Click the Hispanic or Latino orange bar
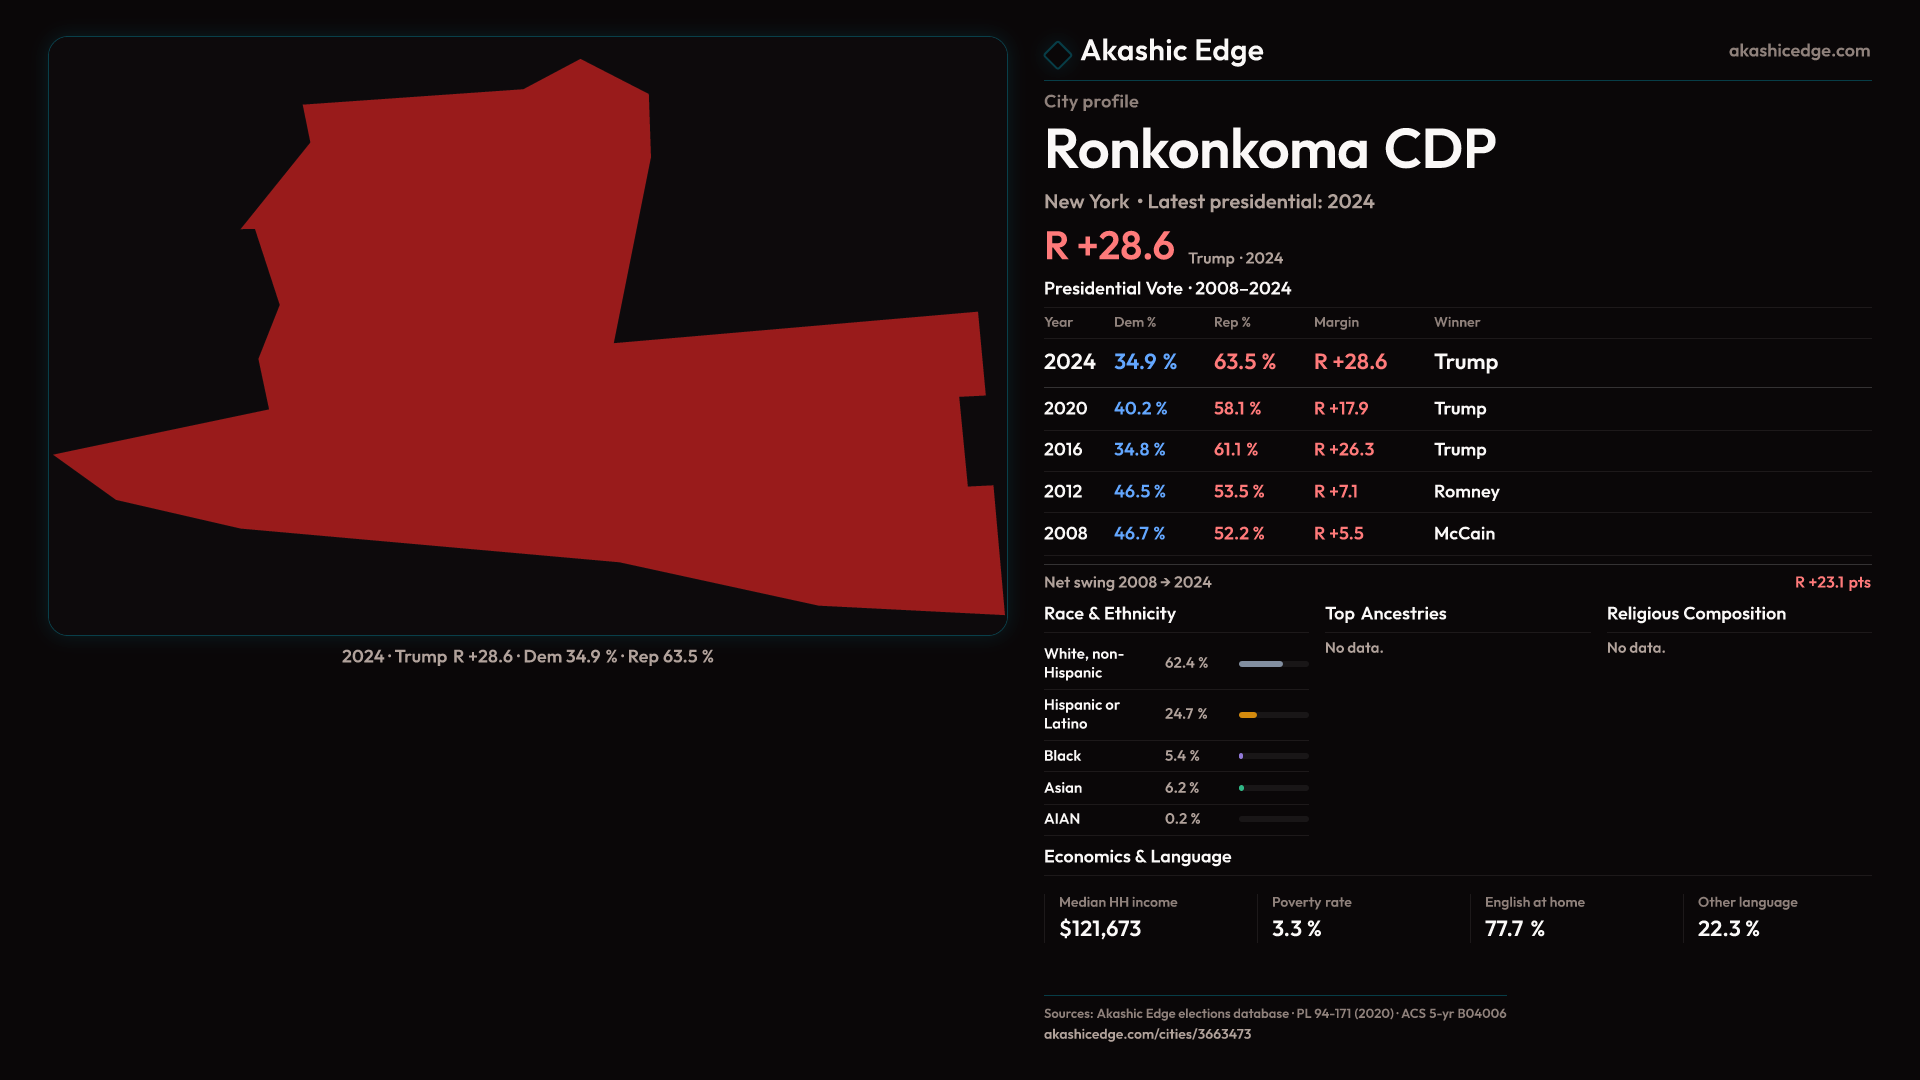The height and width of the screenshot is (1080, 1920). click(1249, 715)
